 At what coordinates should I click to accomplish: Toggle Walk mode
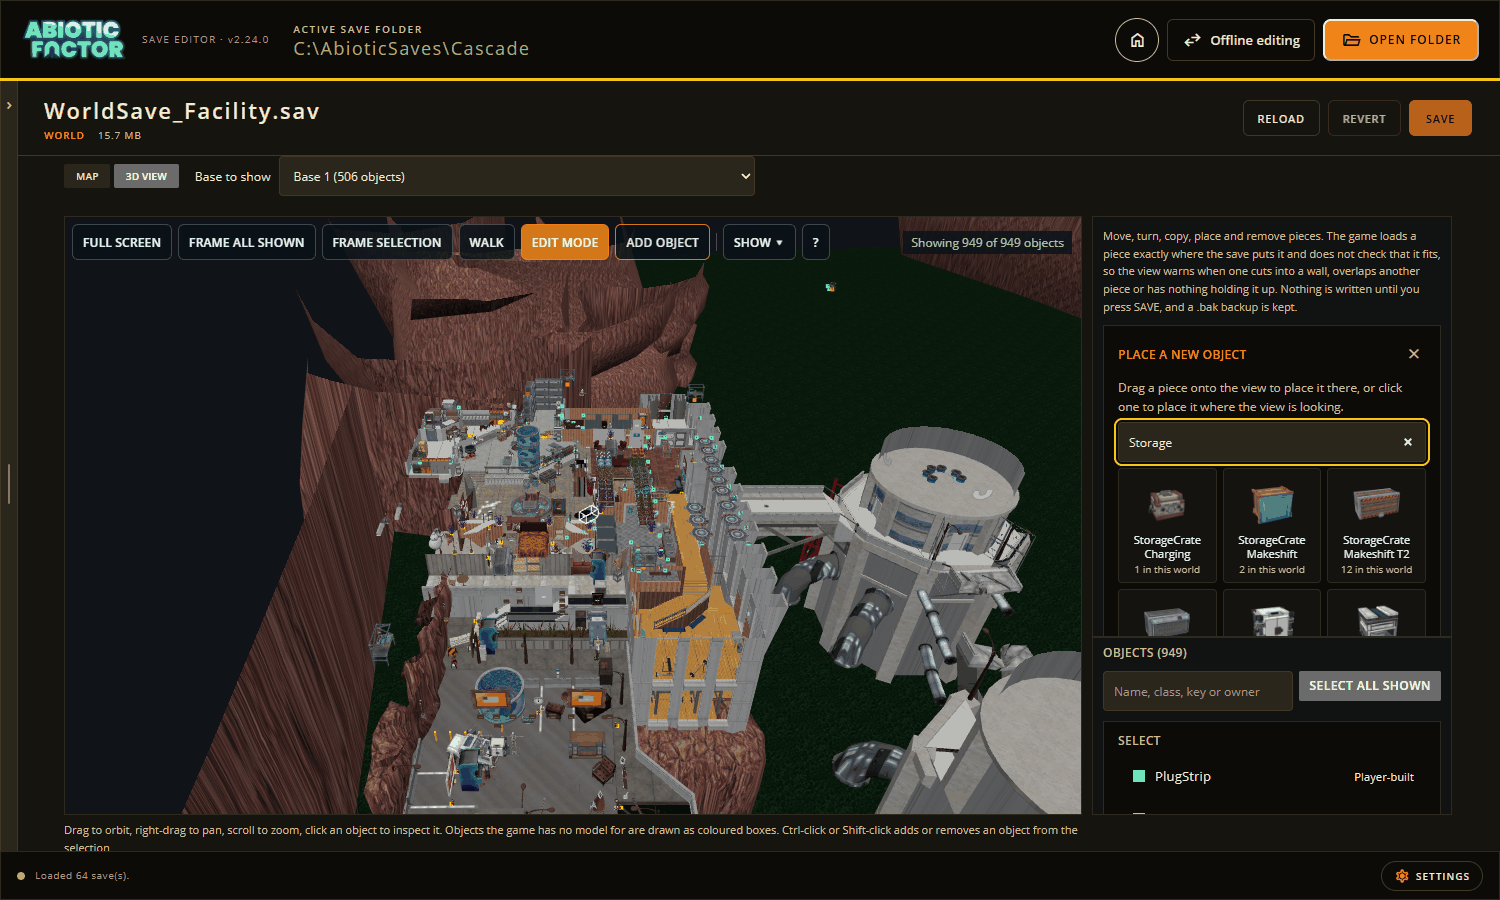(x=486, y=242)
